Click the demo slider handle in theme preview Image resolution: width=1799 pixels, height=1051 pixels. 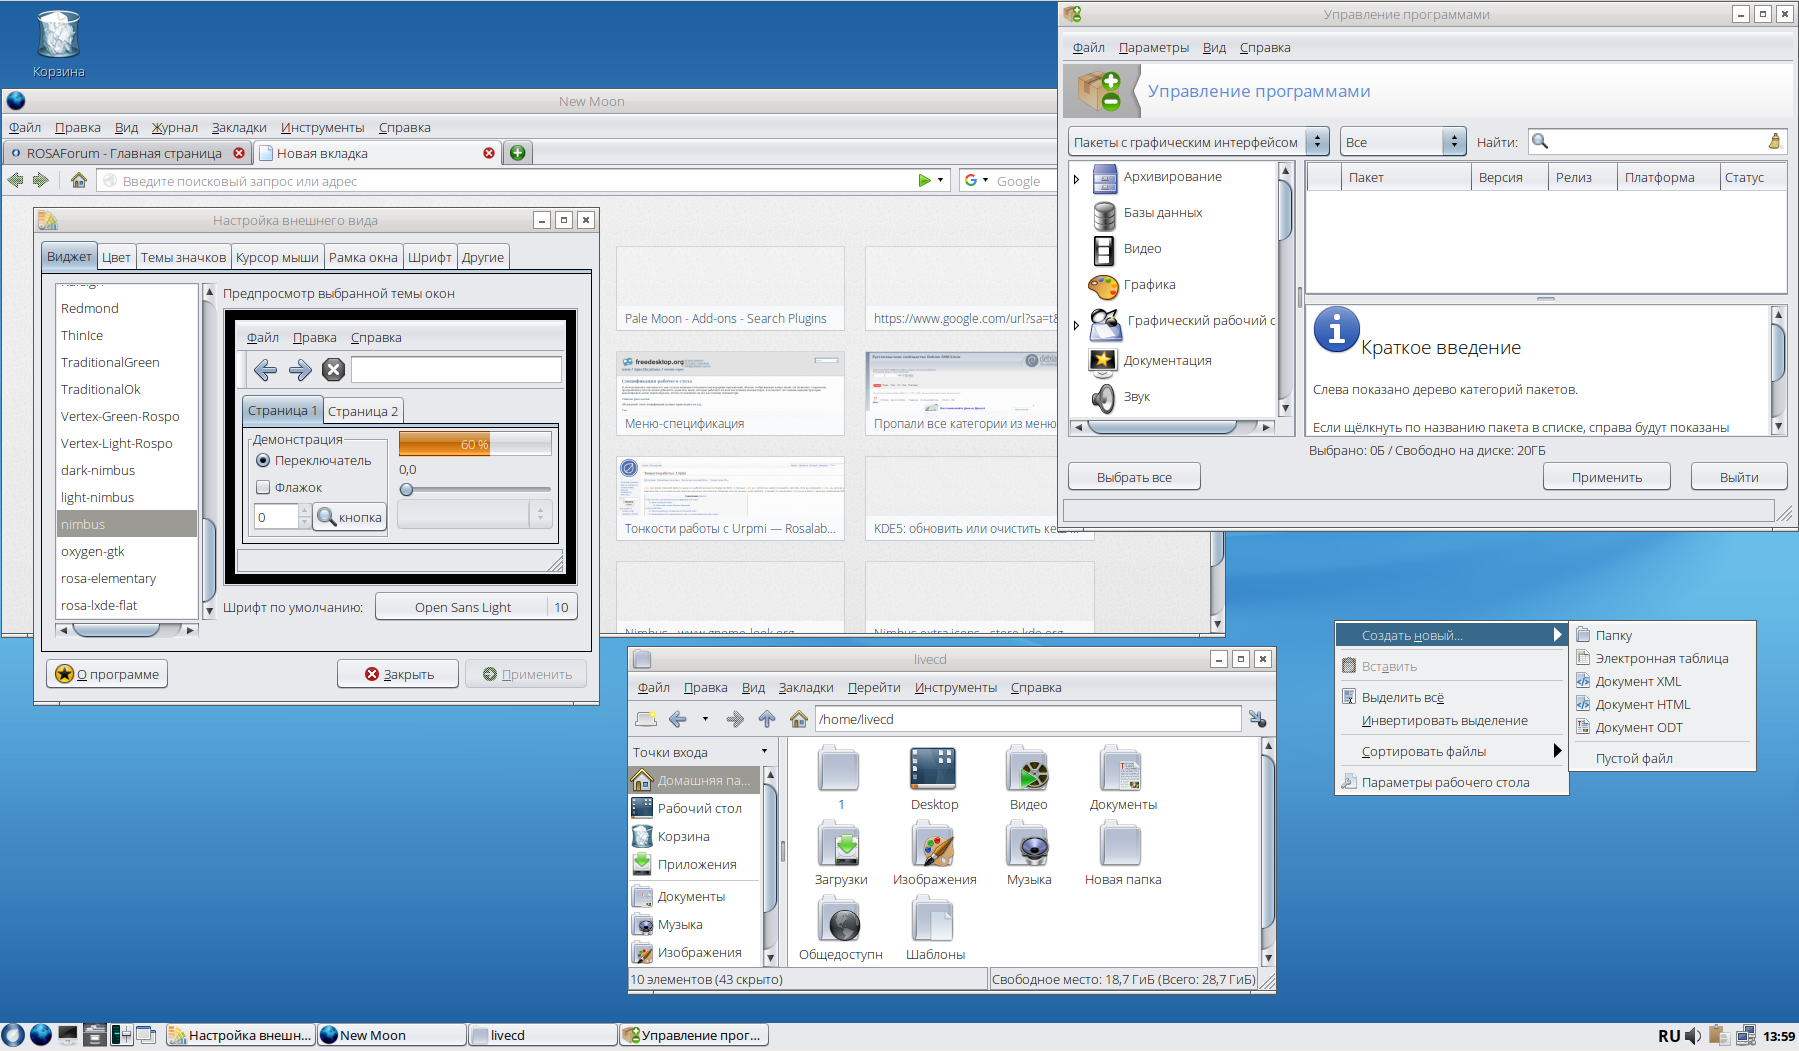point(407,489)
